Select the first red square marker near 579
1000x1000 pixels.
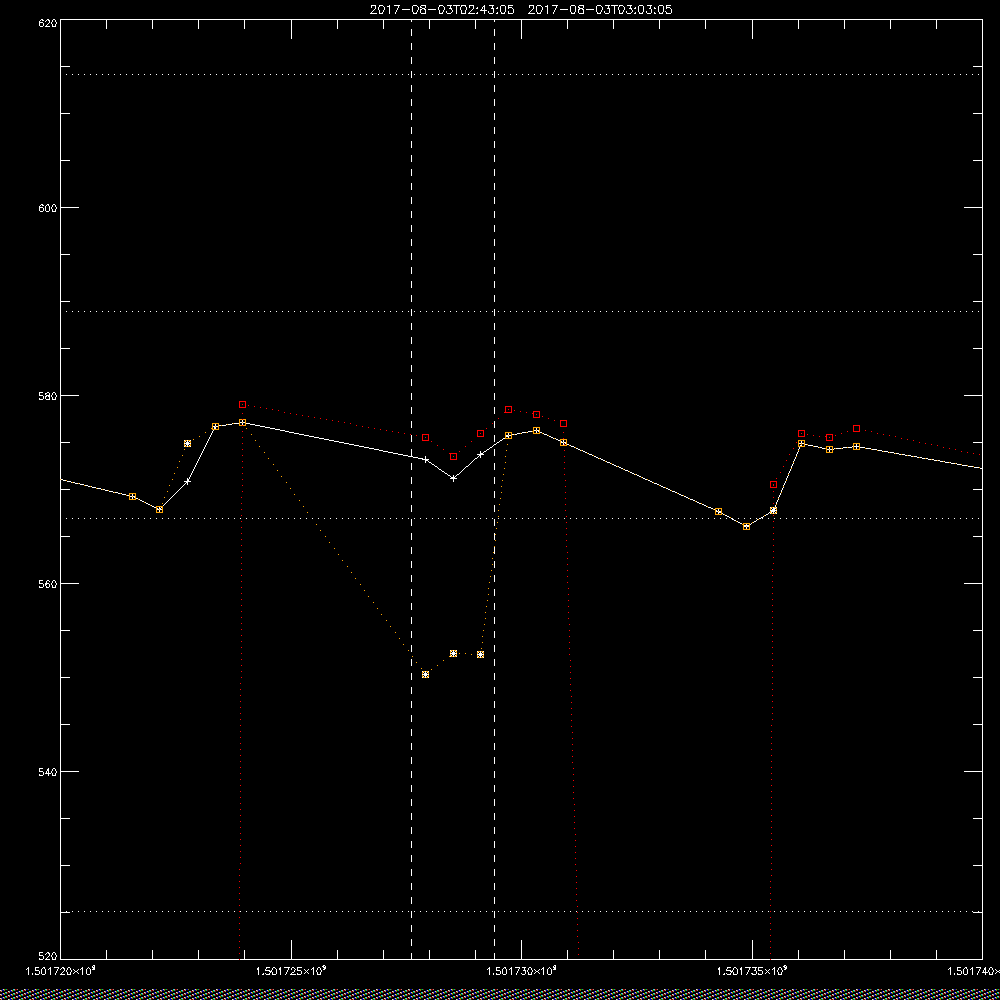242,404
